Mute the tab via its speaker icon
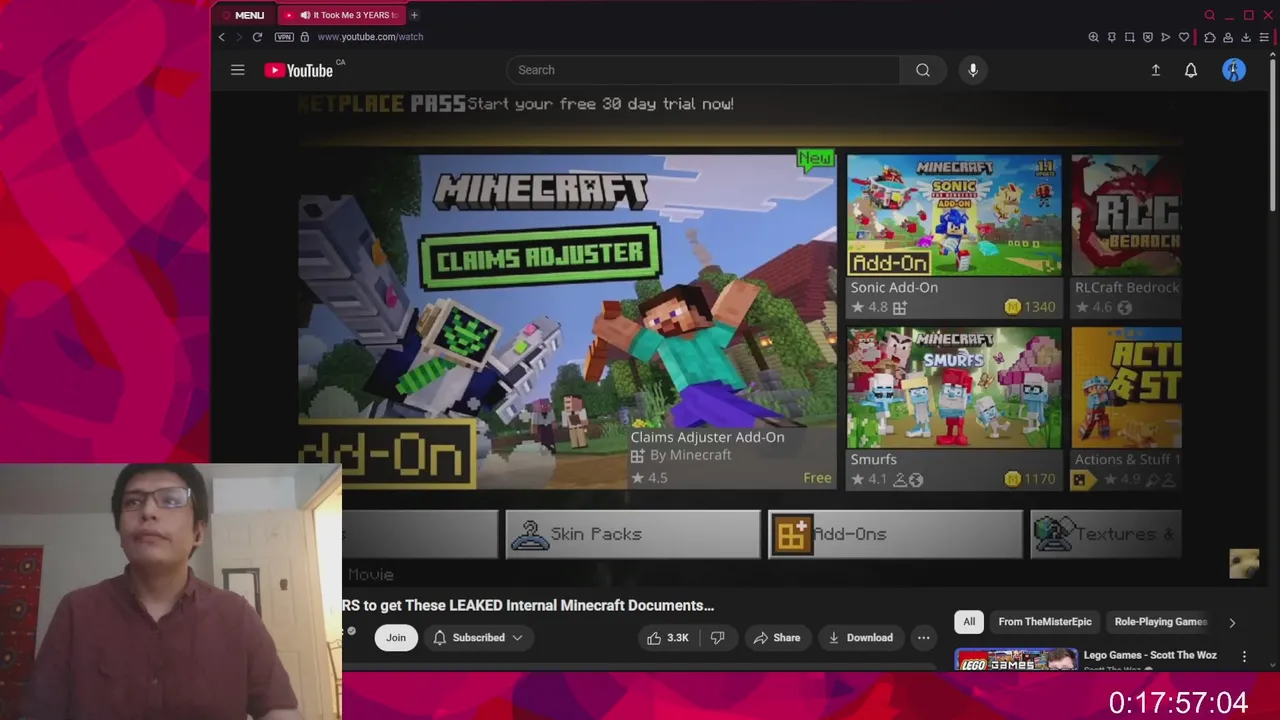Image resolution: width=1280 pixels, height=720 pixels. pos(305,15)
